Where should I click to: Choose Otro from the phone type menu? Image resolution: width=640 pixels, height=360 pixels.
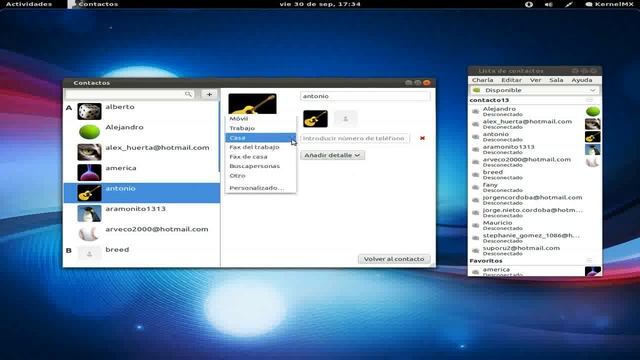point(260,176)
